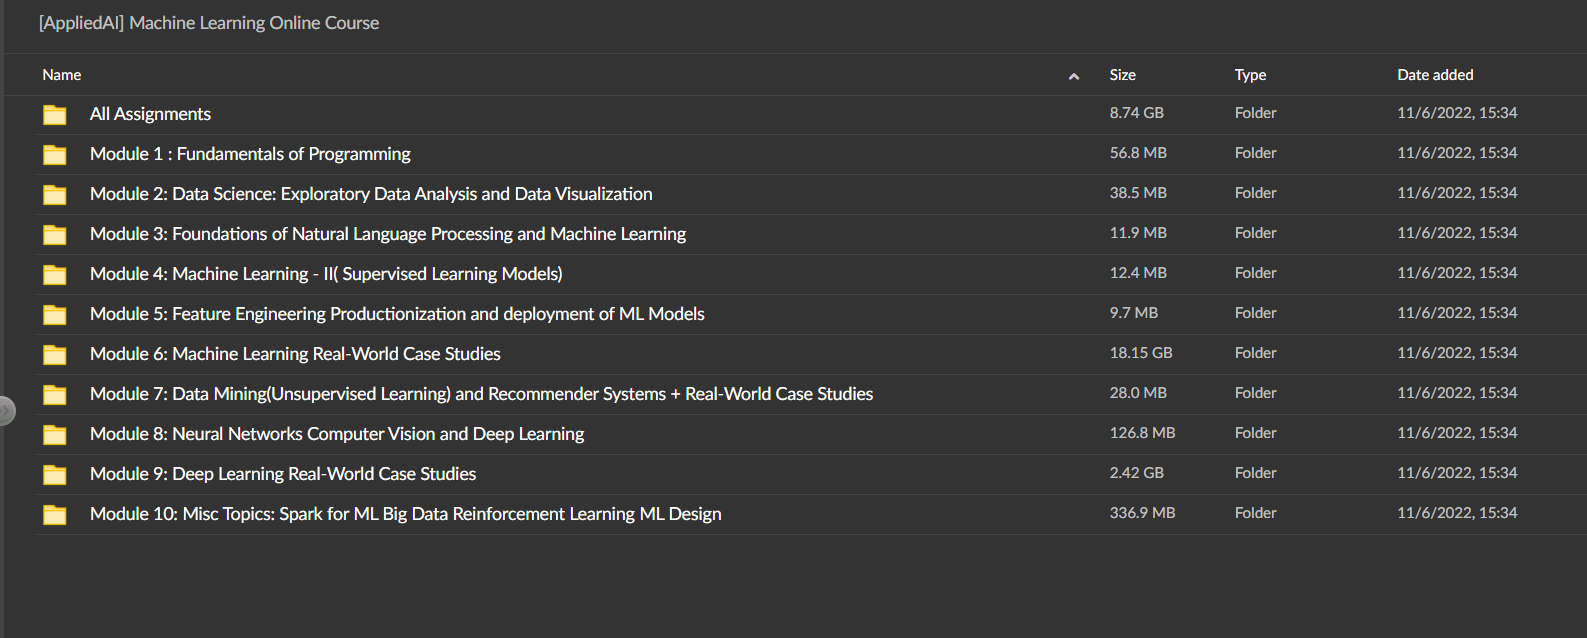1587x638 pixels.
Task: Sort by the Date added column header
Action: [x=1435, y=75]
